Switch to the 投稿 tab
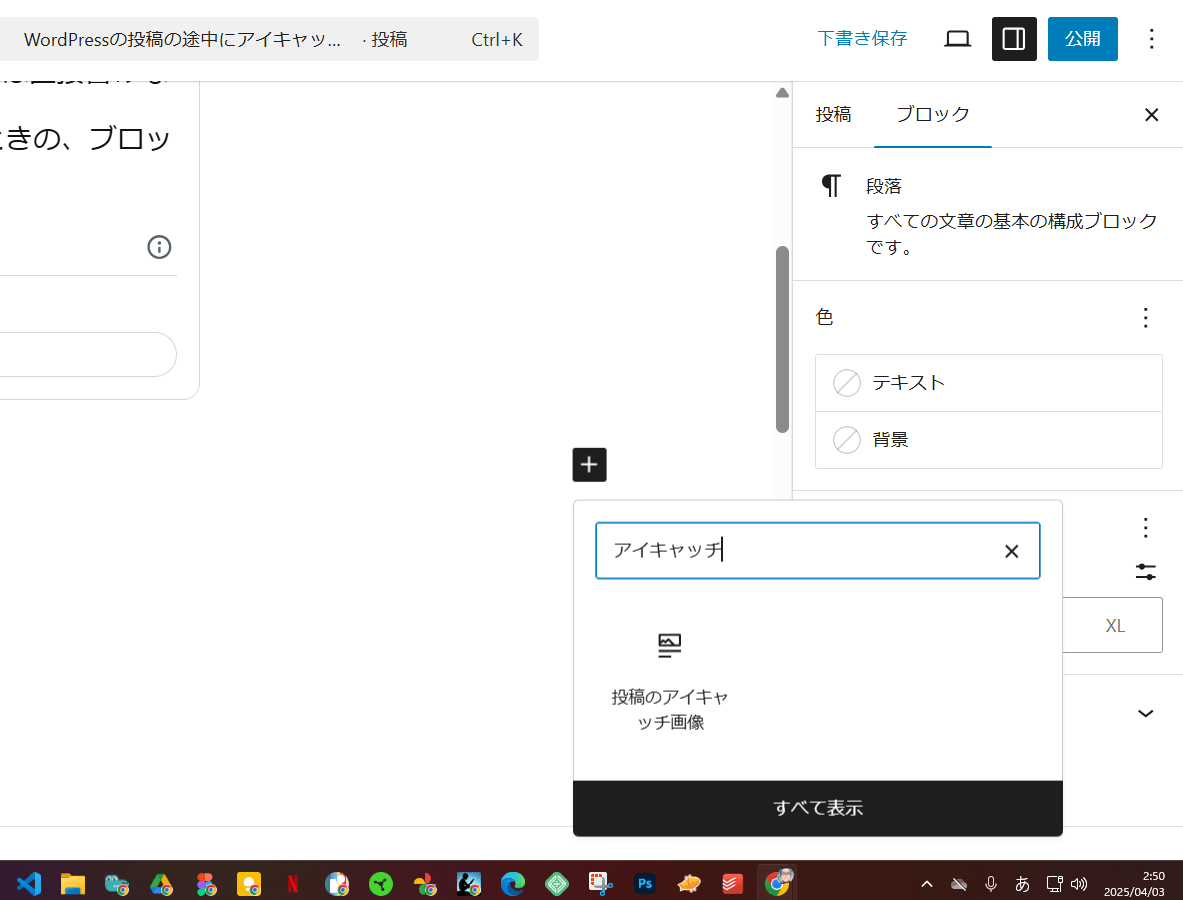The image size is (1183, 900). coord(833,115)
